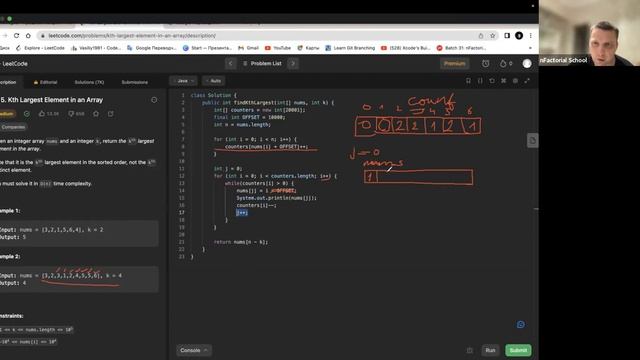Bookmark this page with the star
640x360 pixels.
[493, 36]
